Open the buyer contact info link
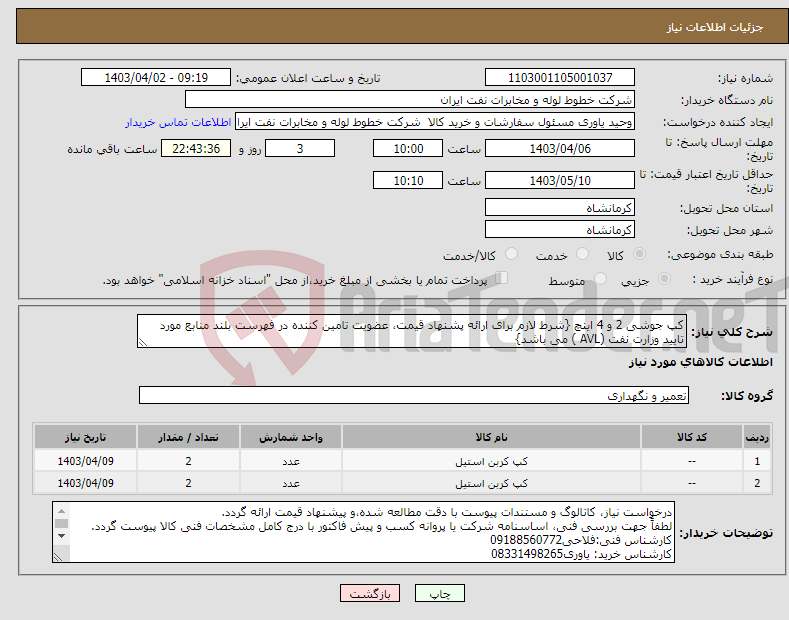This screenshot has width=789, height=620. point(178,122)
